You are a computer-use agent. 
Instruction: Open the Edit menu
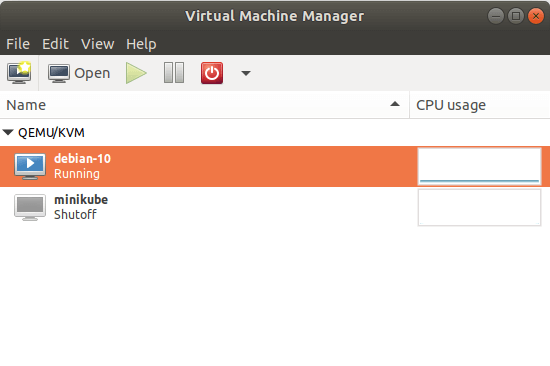pyautogui.click(x=55, y=44)
